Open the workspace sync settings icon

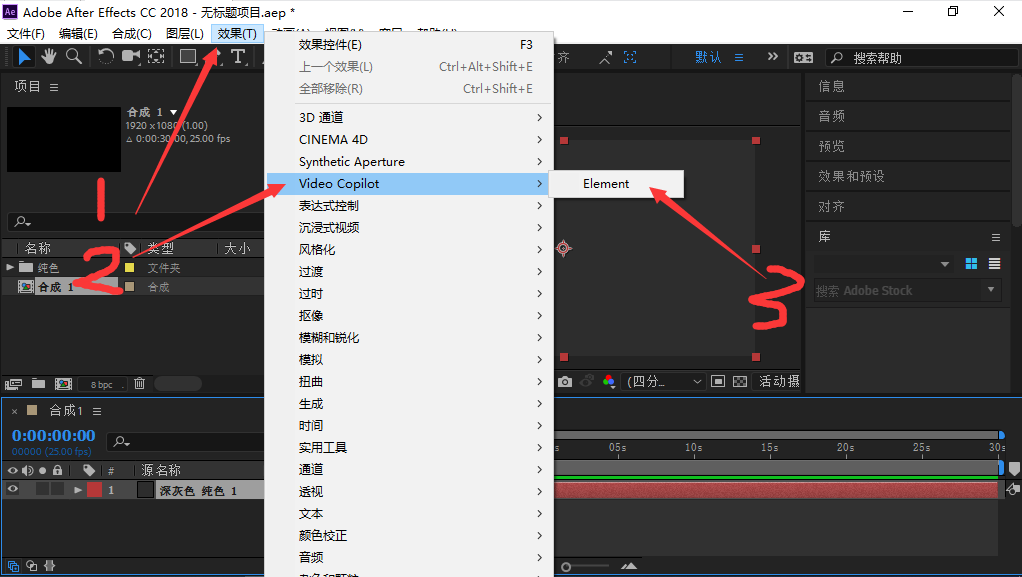[x=803, y=57]
